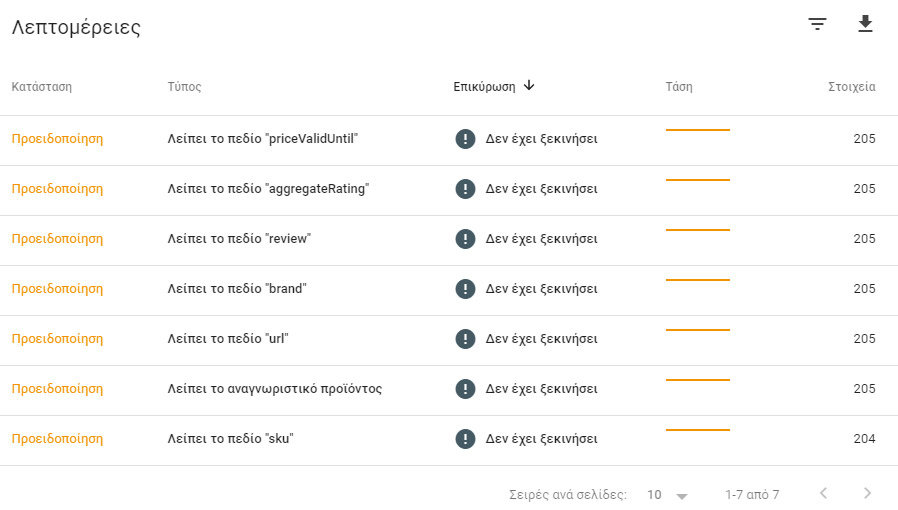
Task: Go to previous page arrow
Action: click(x=823, y=493)
